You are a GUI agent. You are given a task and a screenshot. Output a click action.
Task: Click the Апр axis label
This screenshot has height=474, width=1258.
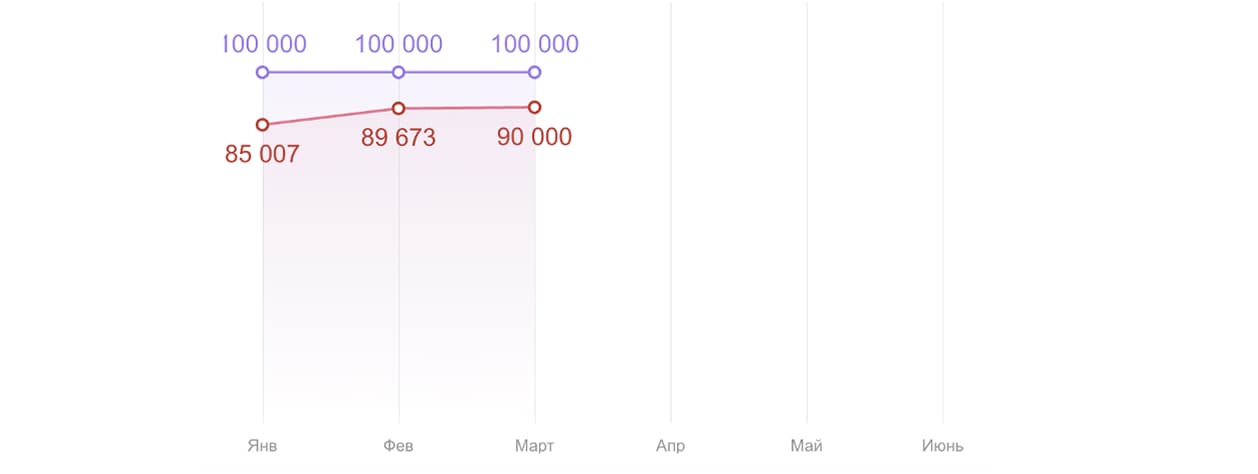coord(670,446)
